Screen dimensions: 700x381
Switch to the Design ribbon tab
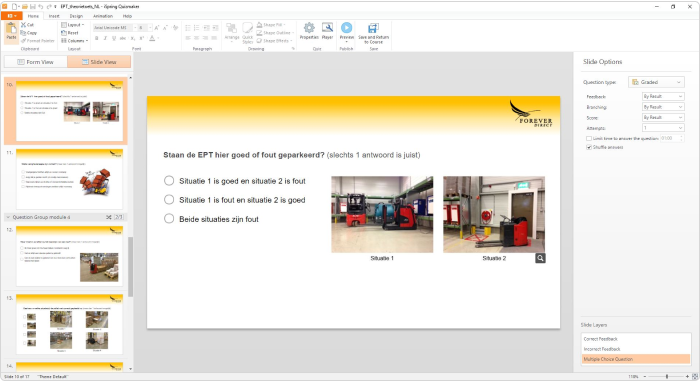coord(76,16)
